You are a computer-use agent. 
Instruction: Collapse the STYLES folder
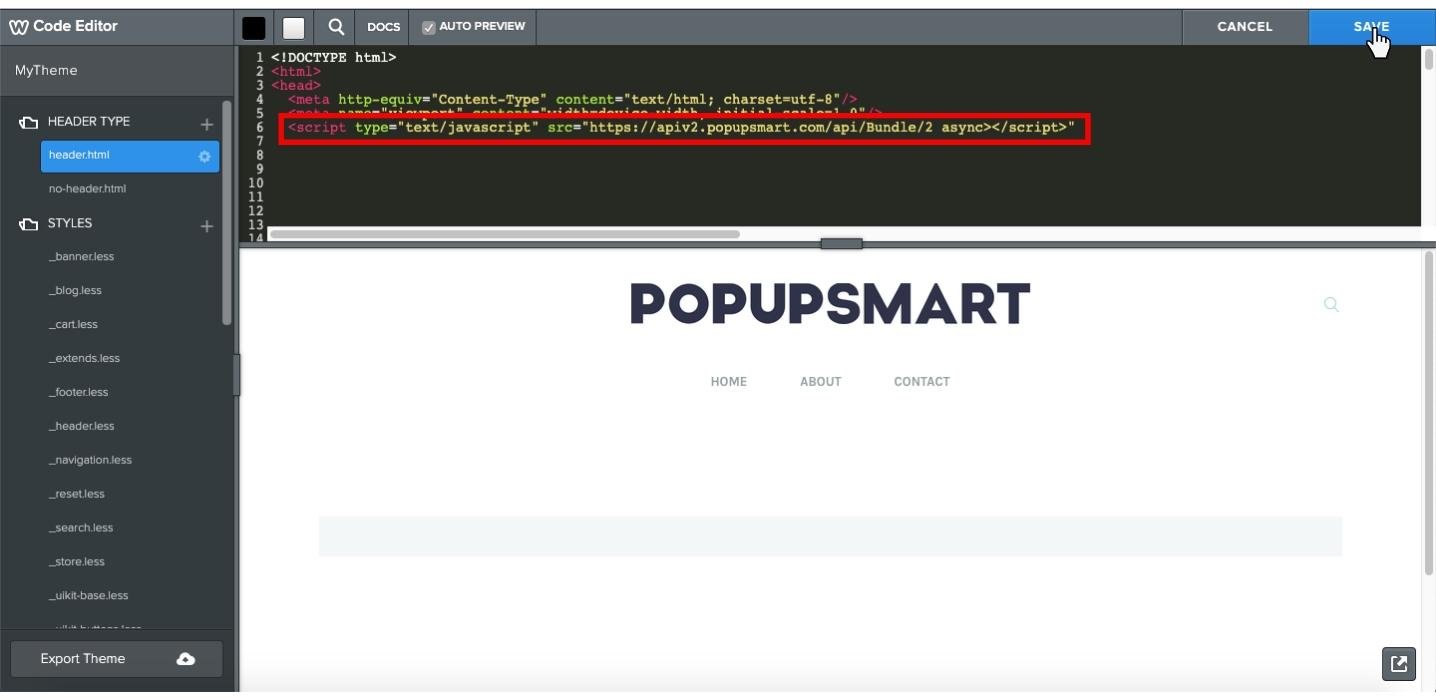coord(28,224)
